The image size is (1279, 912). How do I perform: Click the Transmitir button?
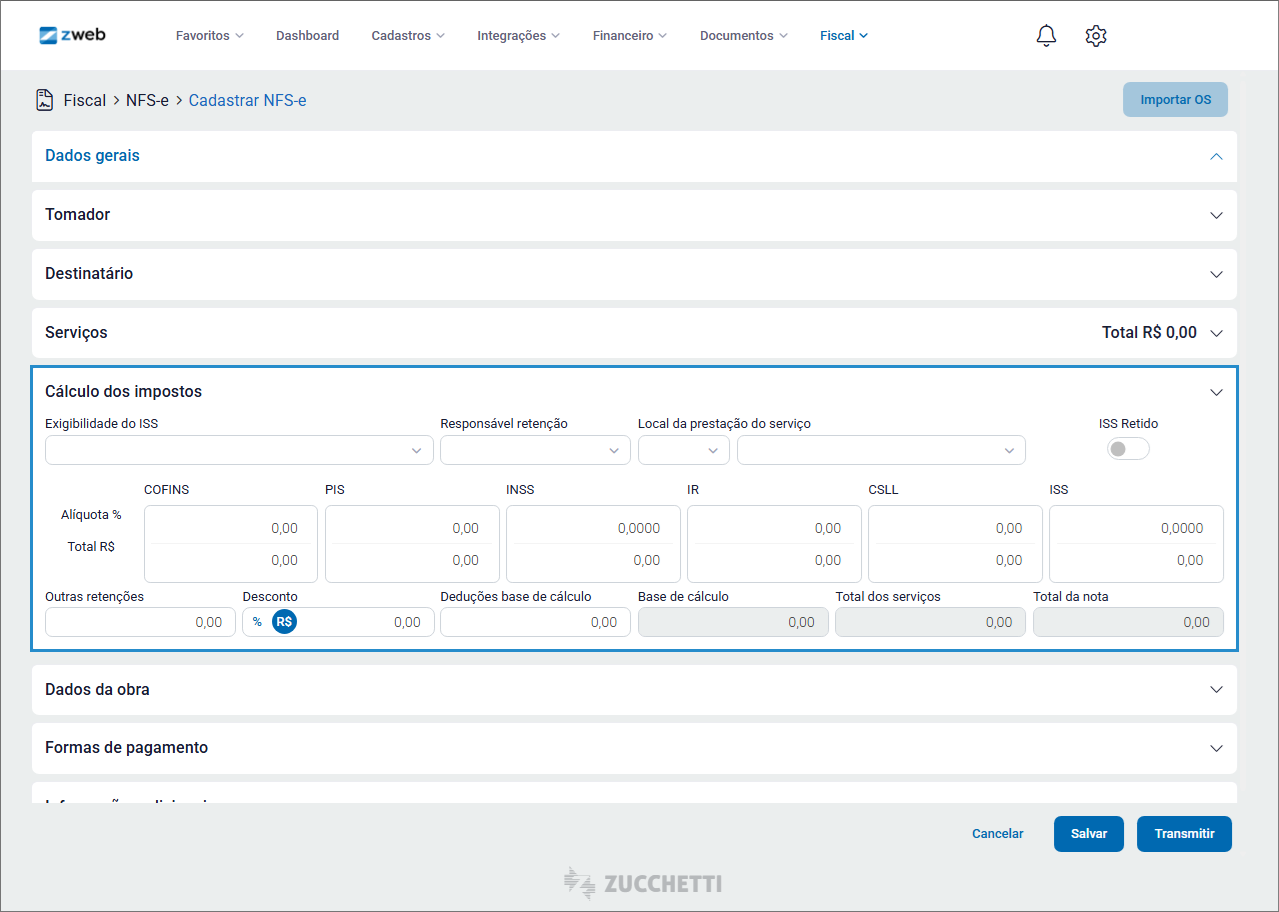tap(1184, 834)
